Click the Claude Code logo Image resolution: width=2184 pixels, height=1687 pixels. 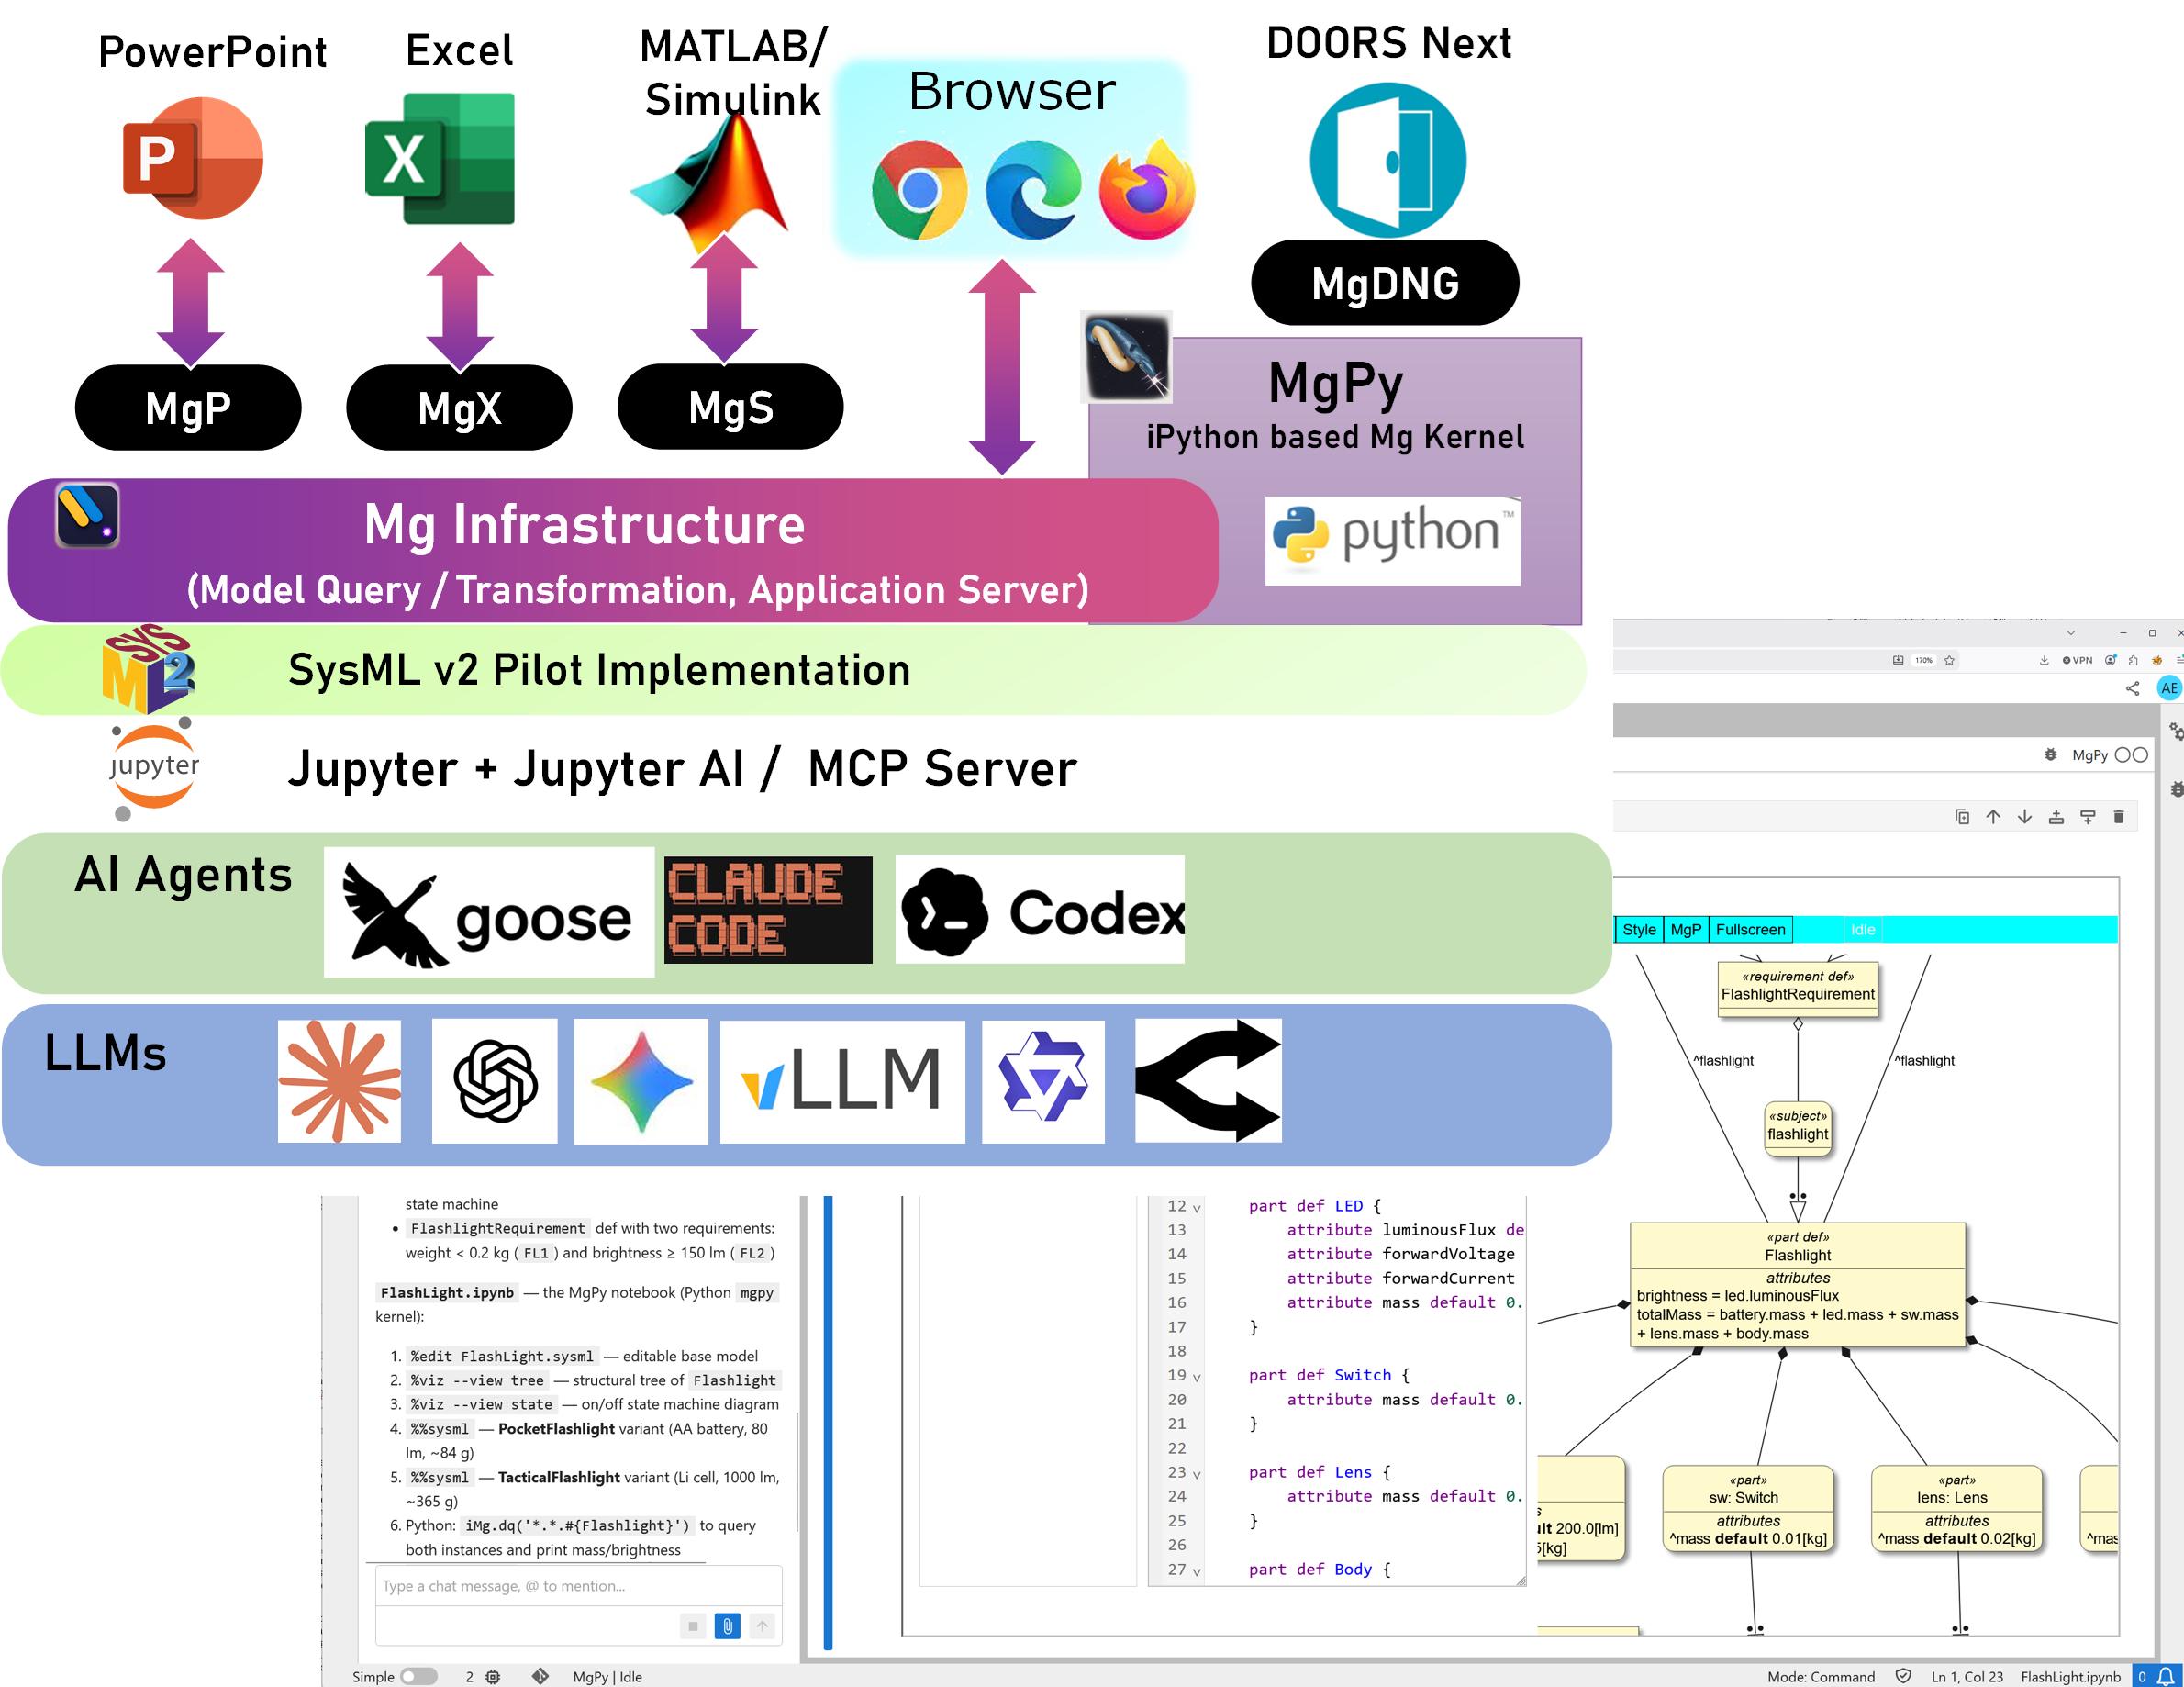pos(768,910)
